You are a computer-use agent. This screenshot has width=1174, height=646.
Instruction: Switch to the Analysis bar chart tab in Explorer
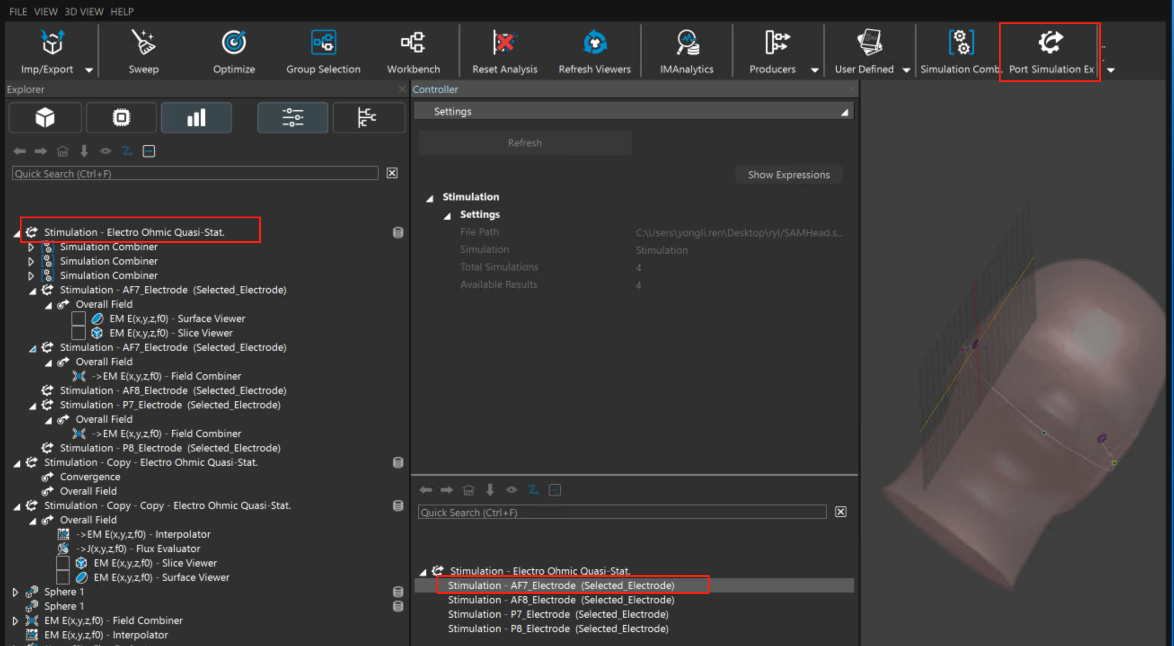click(x=196, y=118)
